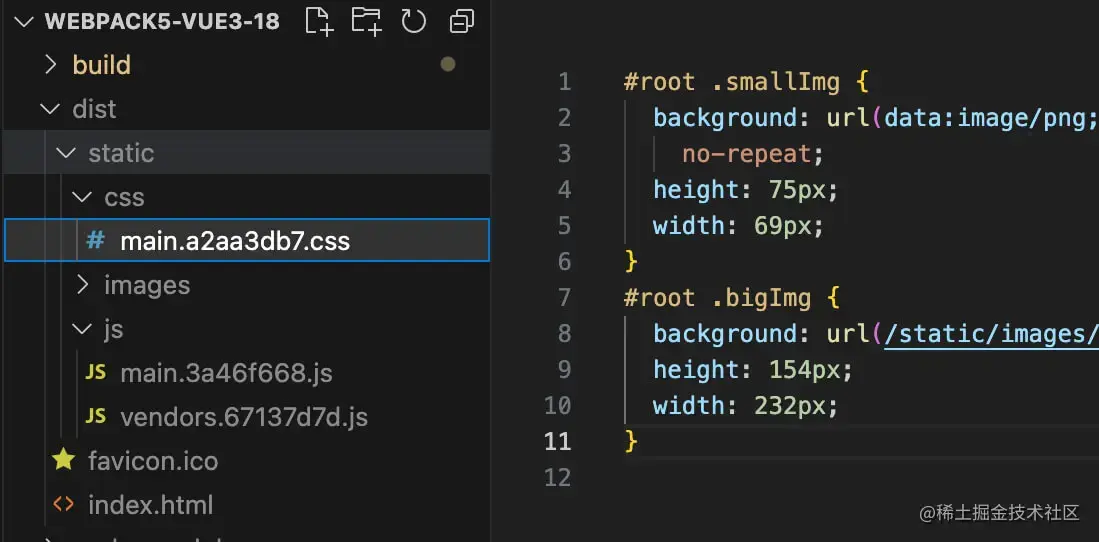Refresh the explorer with the Refresh icon
Image resolution: width=1099 pixels, height=542 pixels.
point(414,21)
